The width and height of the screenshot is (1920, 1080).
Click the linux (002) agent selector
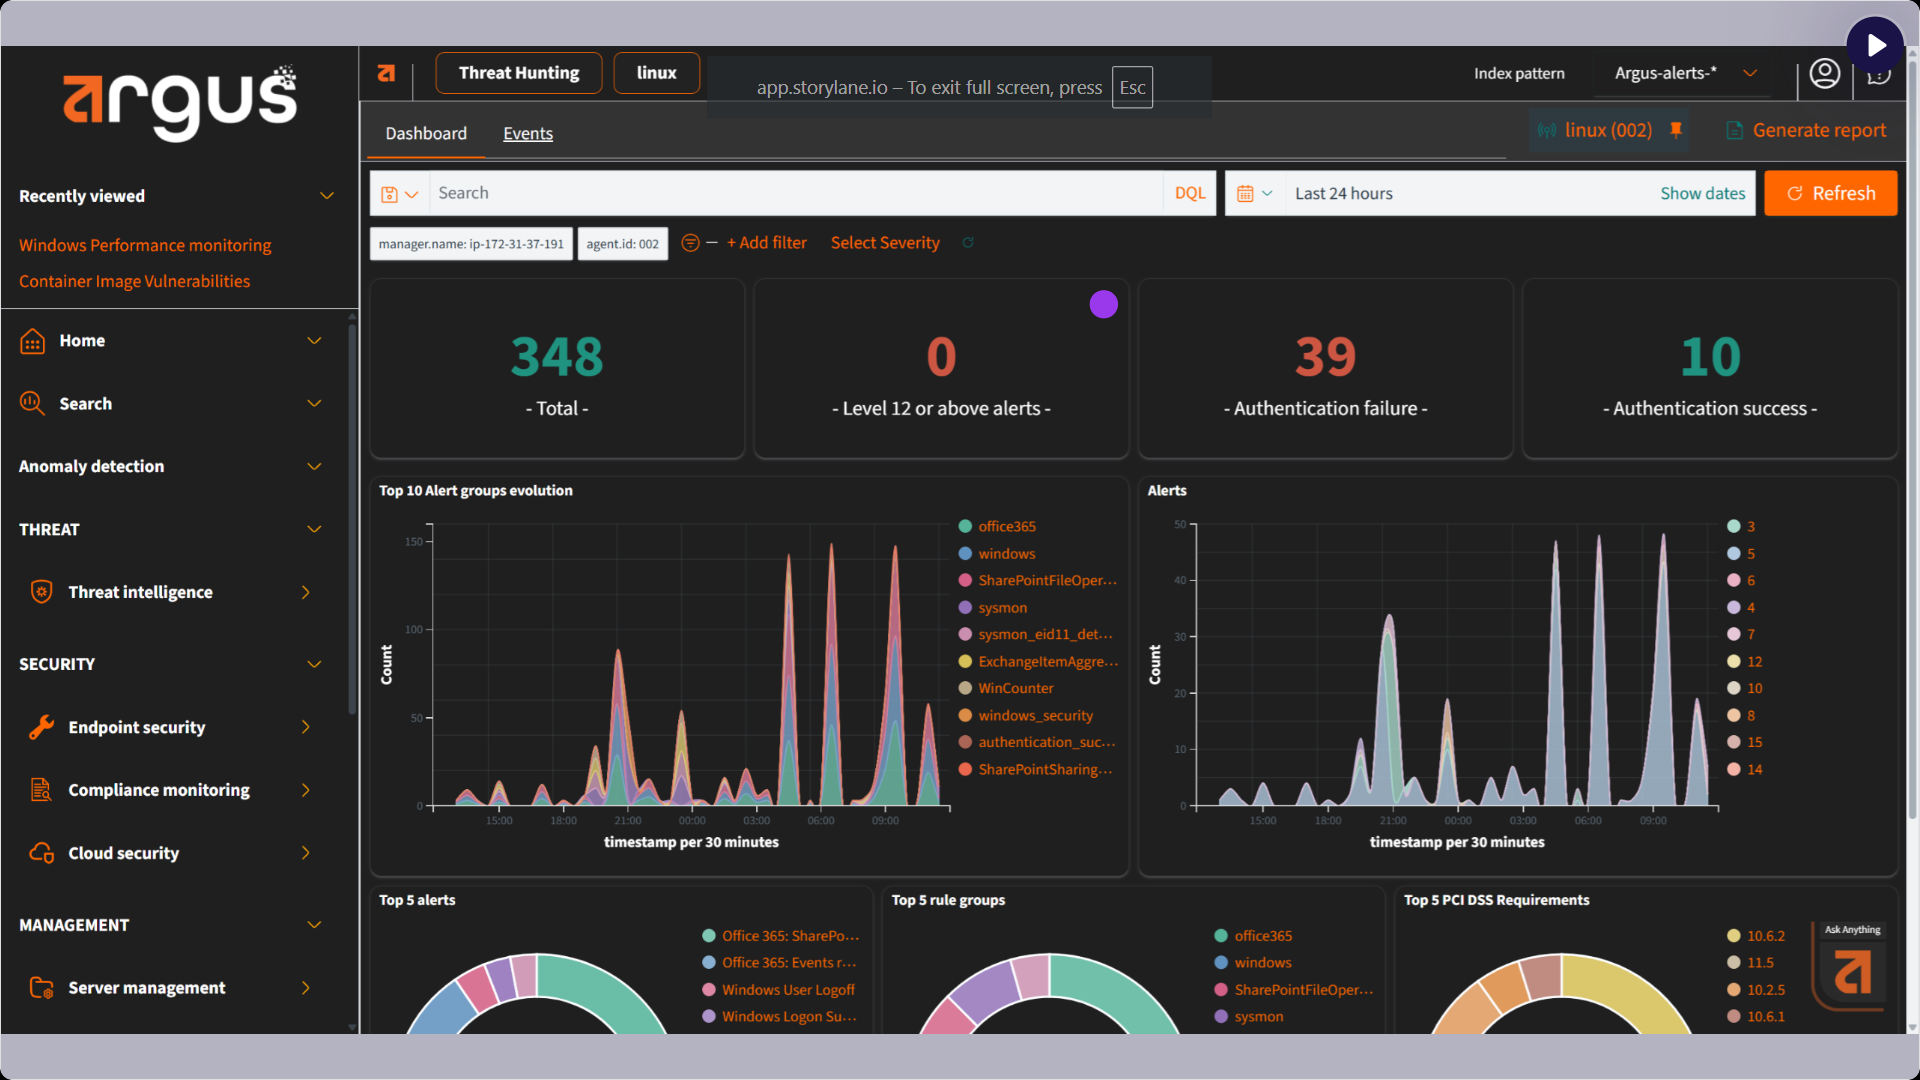pos(1608,131)
